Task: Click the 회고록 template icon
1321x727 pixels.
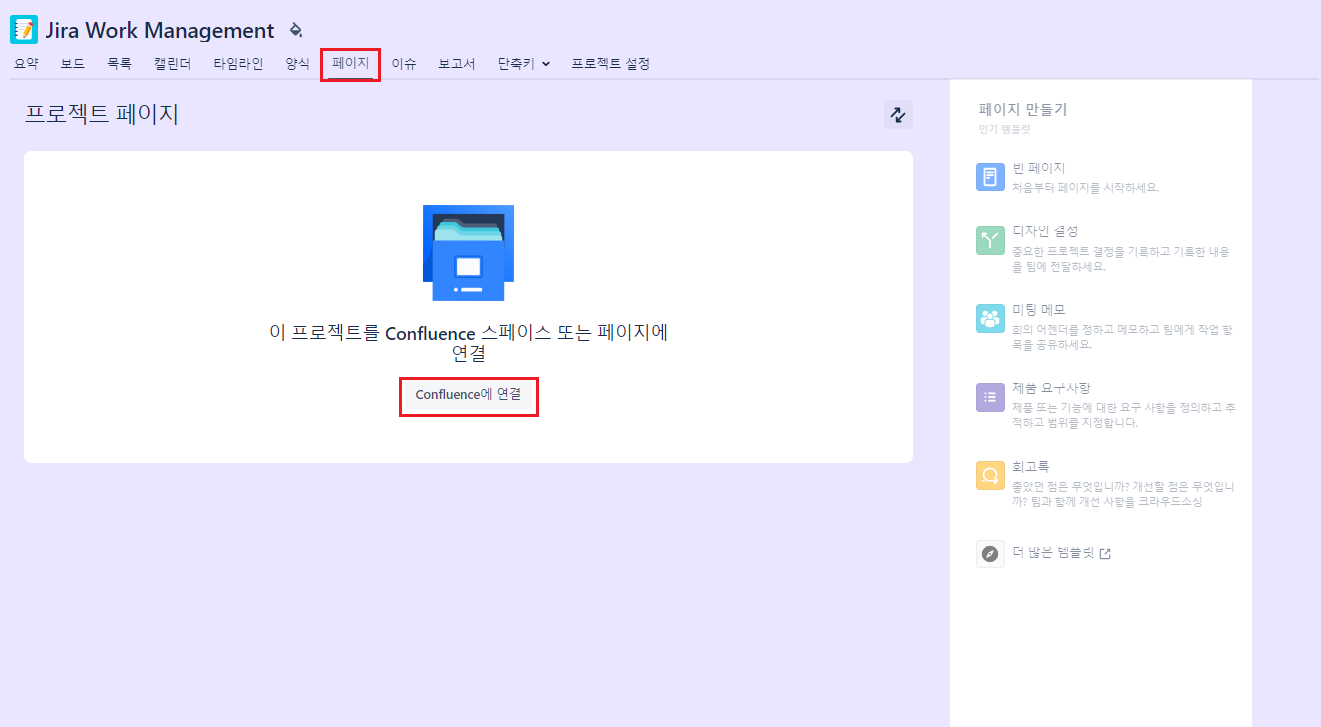Action: [x=990, y=475]
